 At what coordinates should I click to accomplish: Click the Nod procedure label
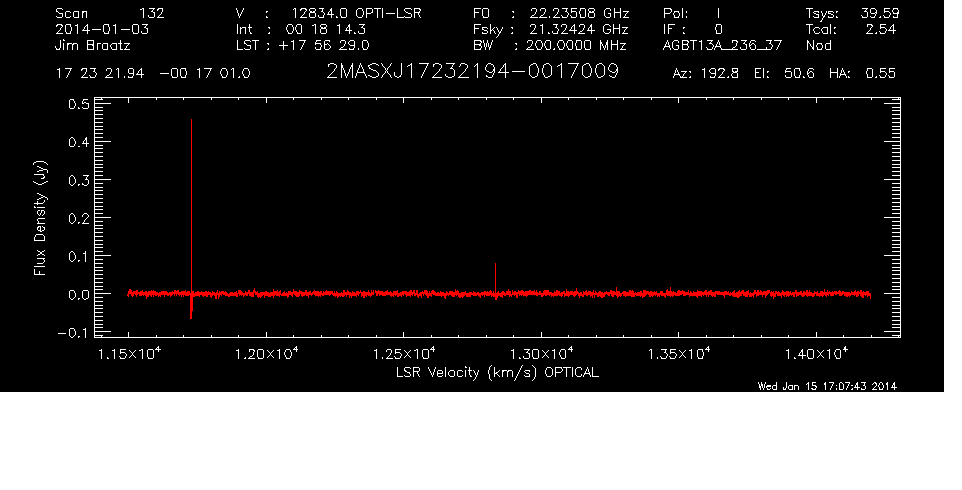pyautogui.click(x=818, y=45)
